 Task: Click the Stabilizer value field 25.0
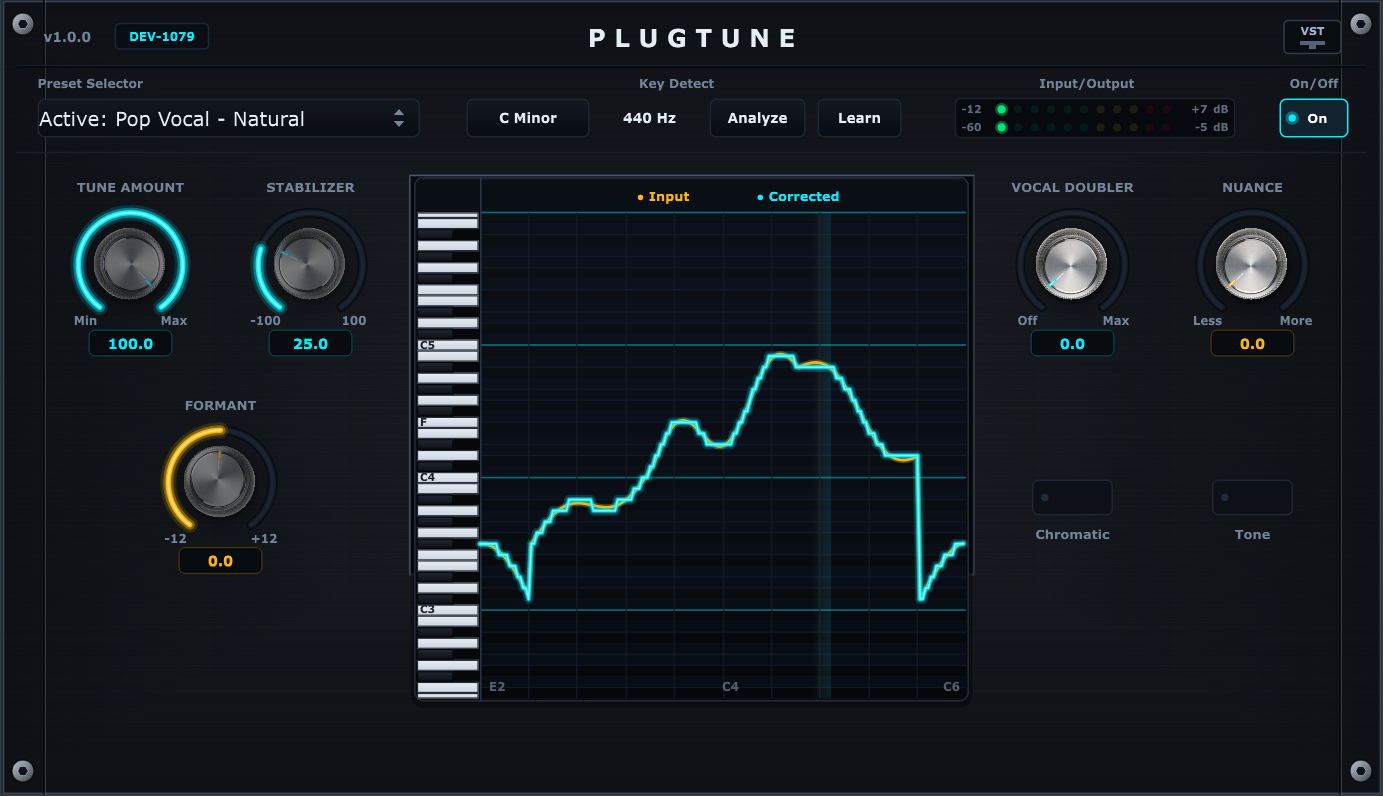pos(310,343)
